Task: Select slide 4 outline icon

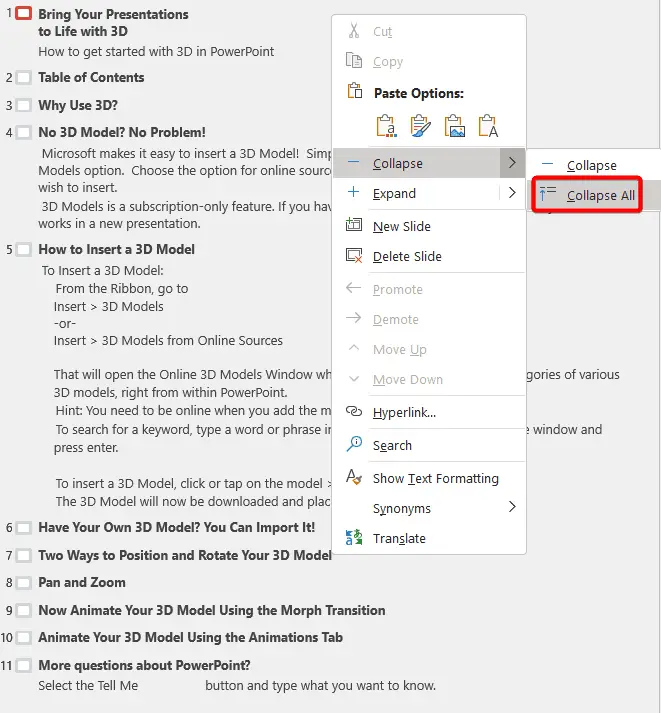Action: 23,132
